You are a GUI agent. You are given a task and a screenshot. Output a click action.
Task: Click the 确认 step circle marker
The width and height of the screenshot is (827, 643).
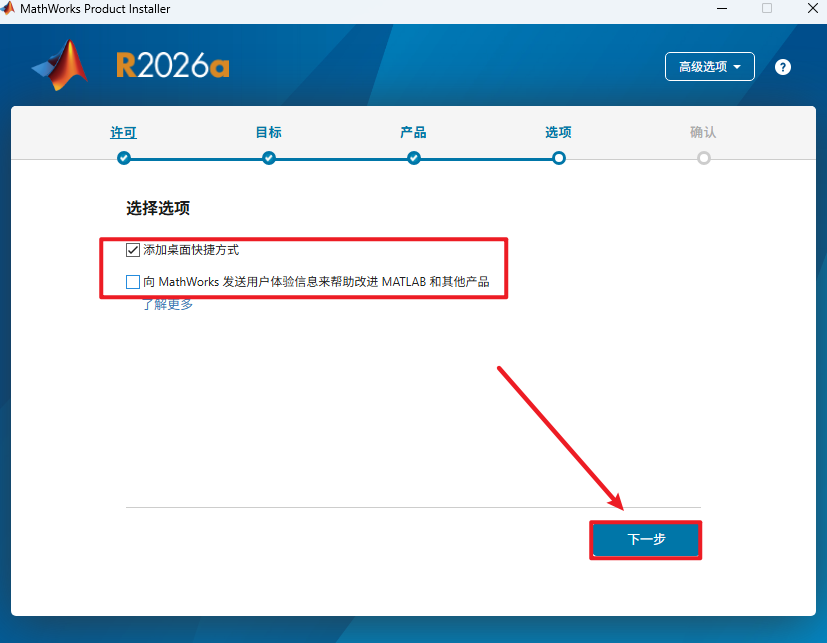pyautogui.click(x=704, y=158)
